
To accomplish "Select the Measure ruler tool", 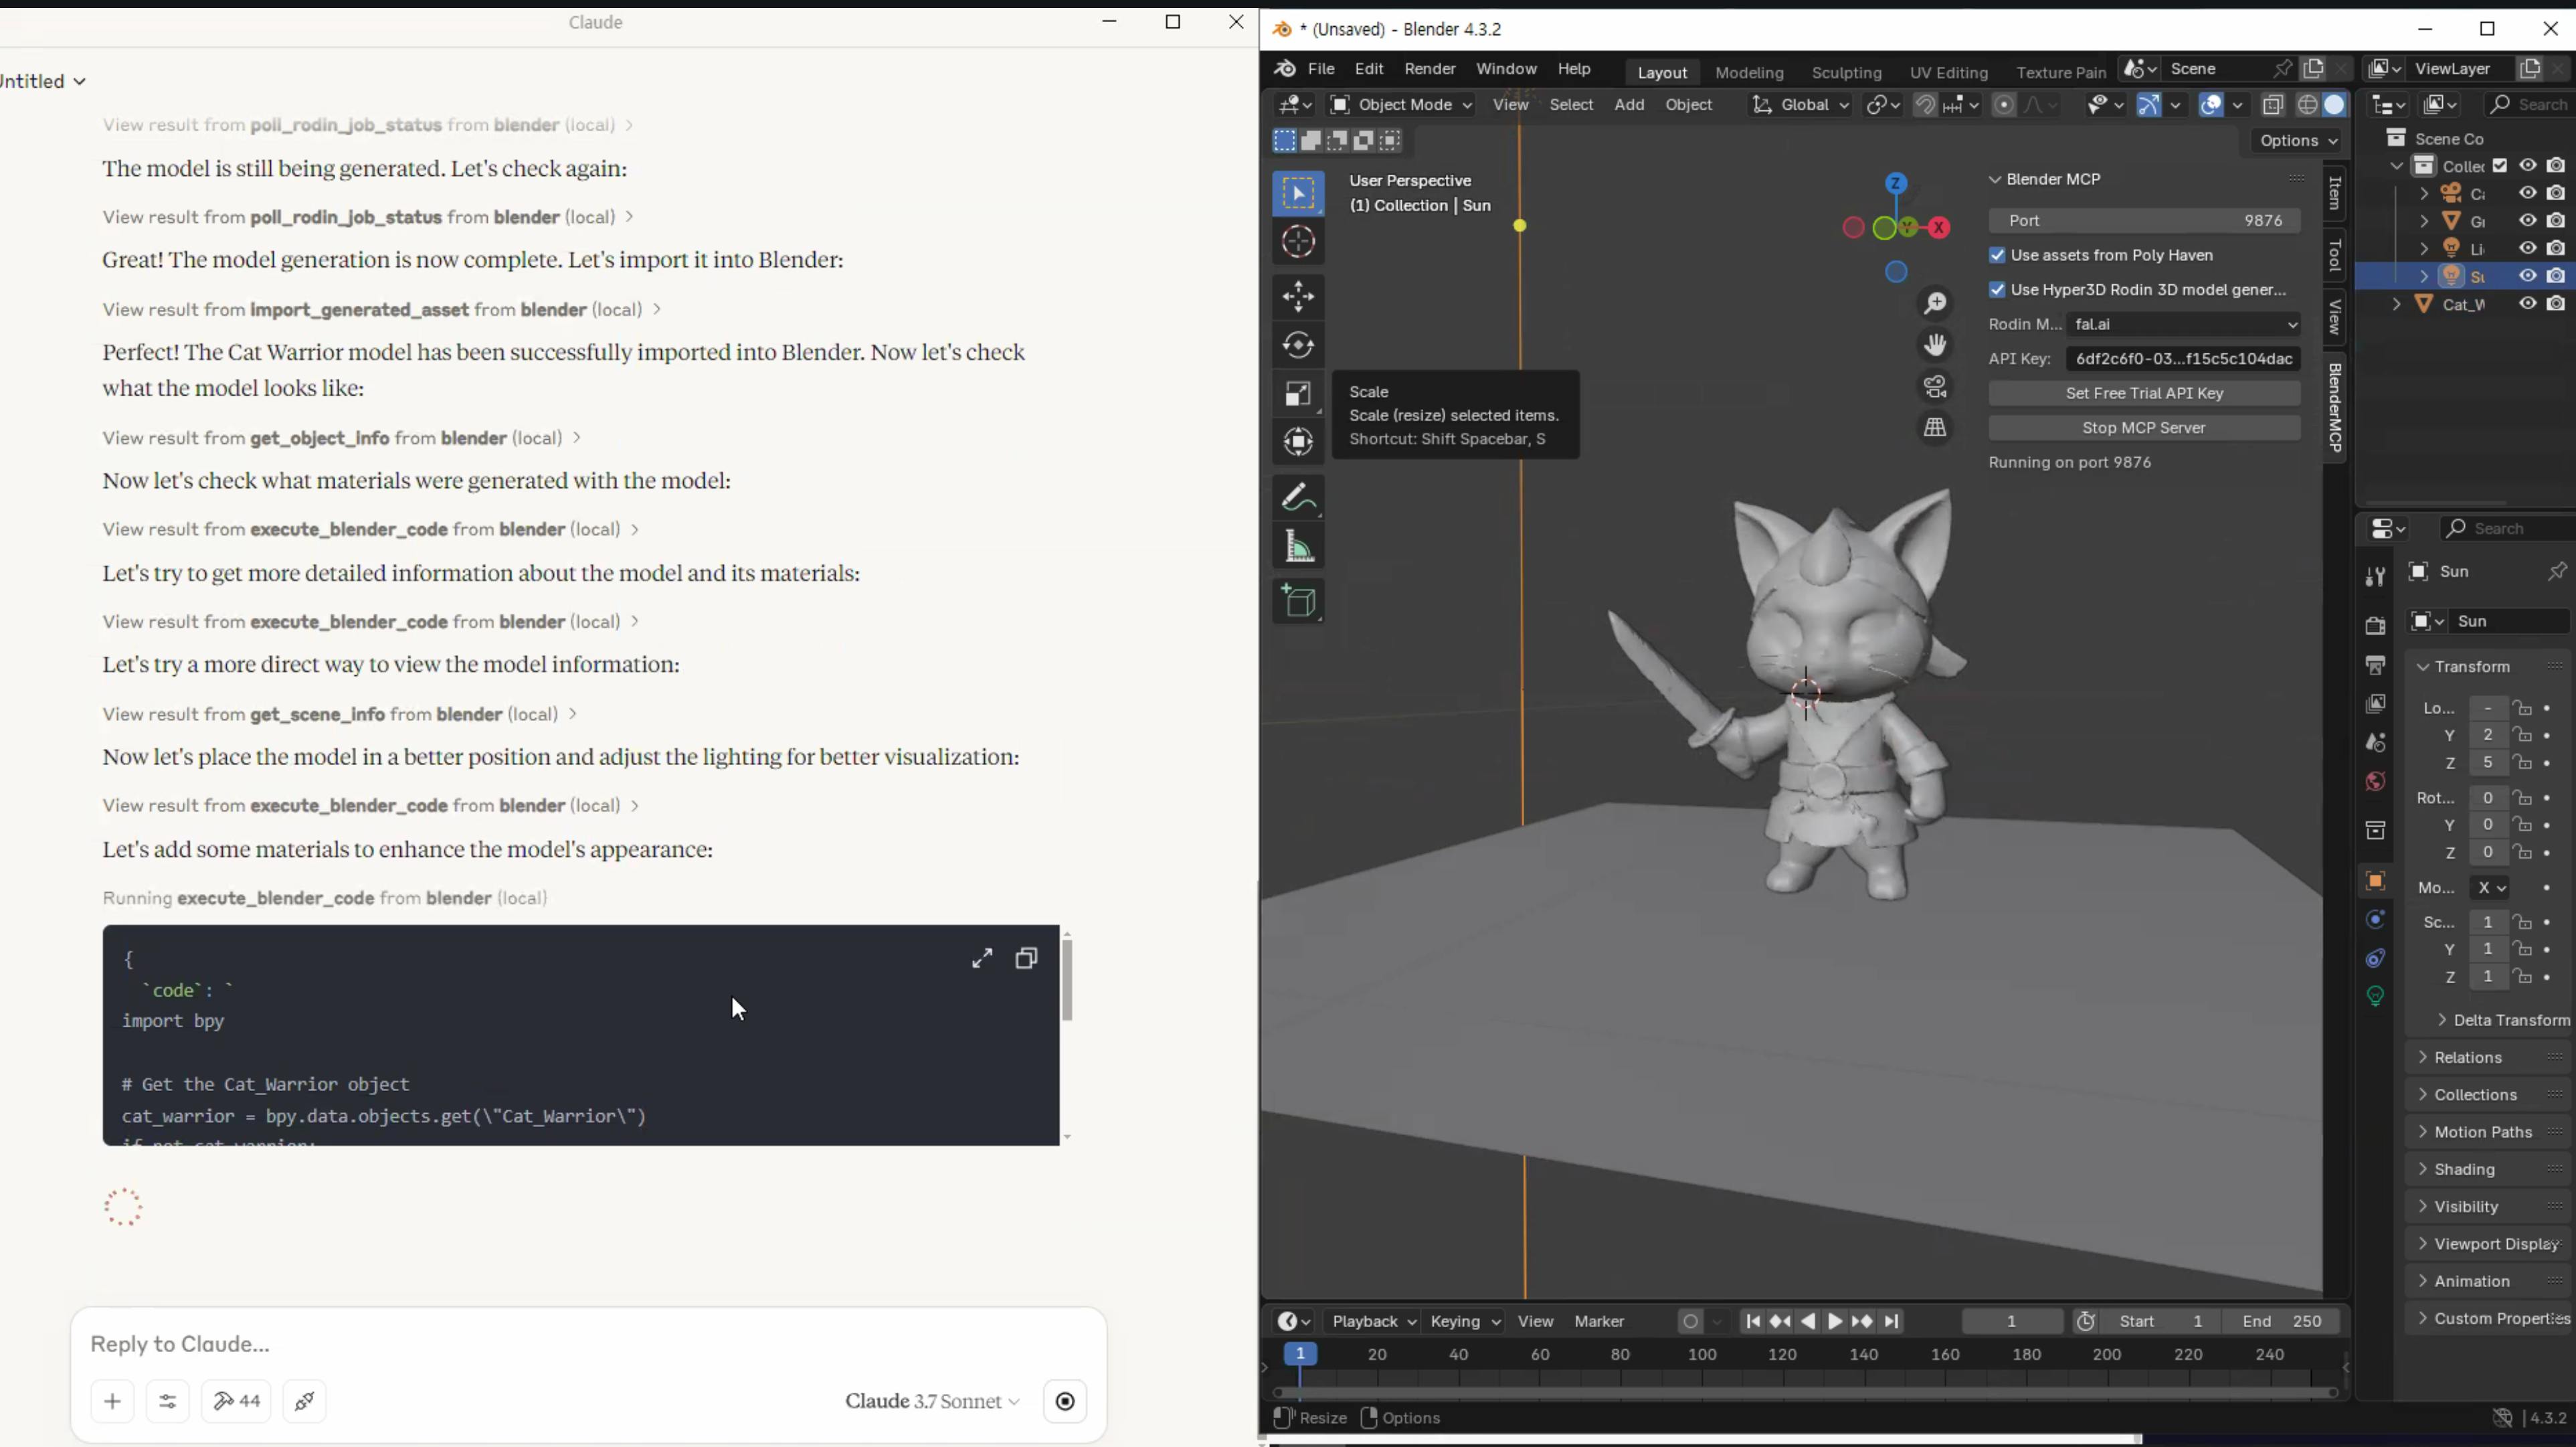I will 1298,547.
